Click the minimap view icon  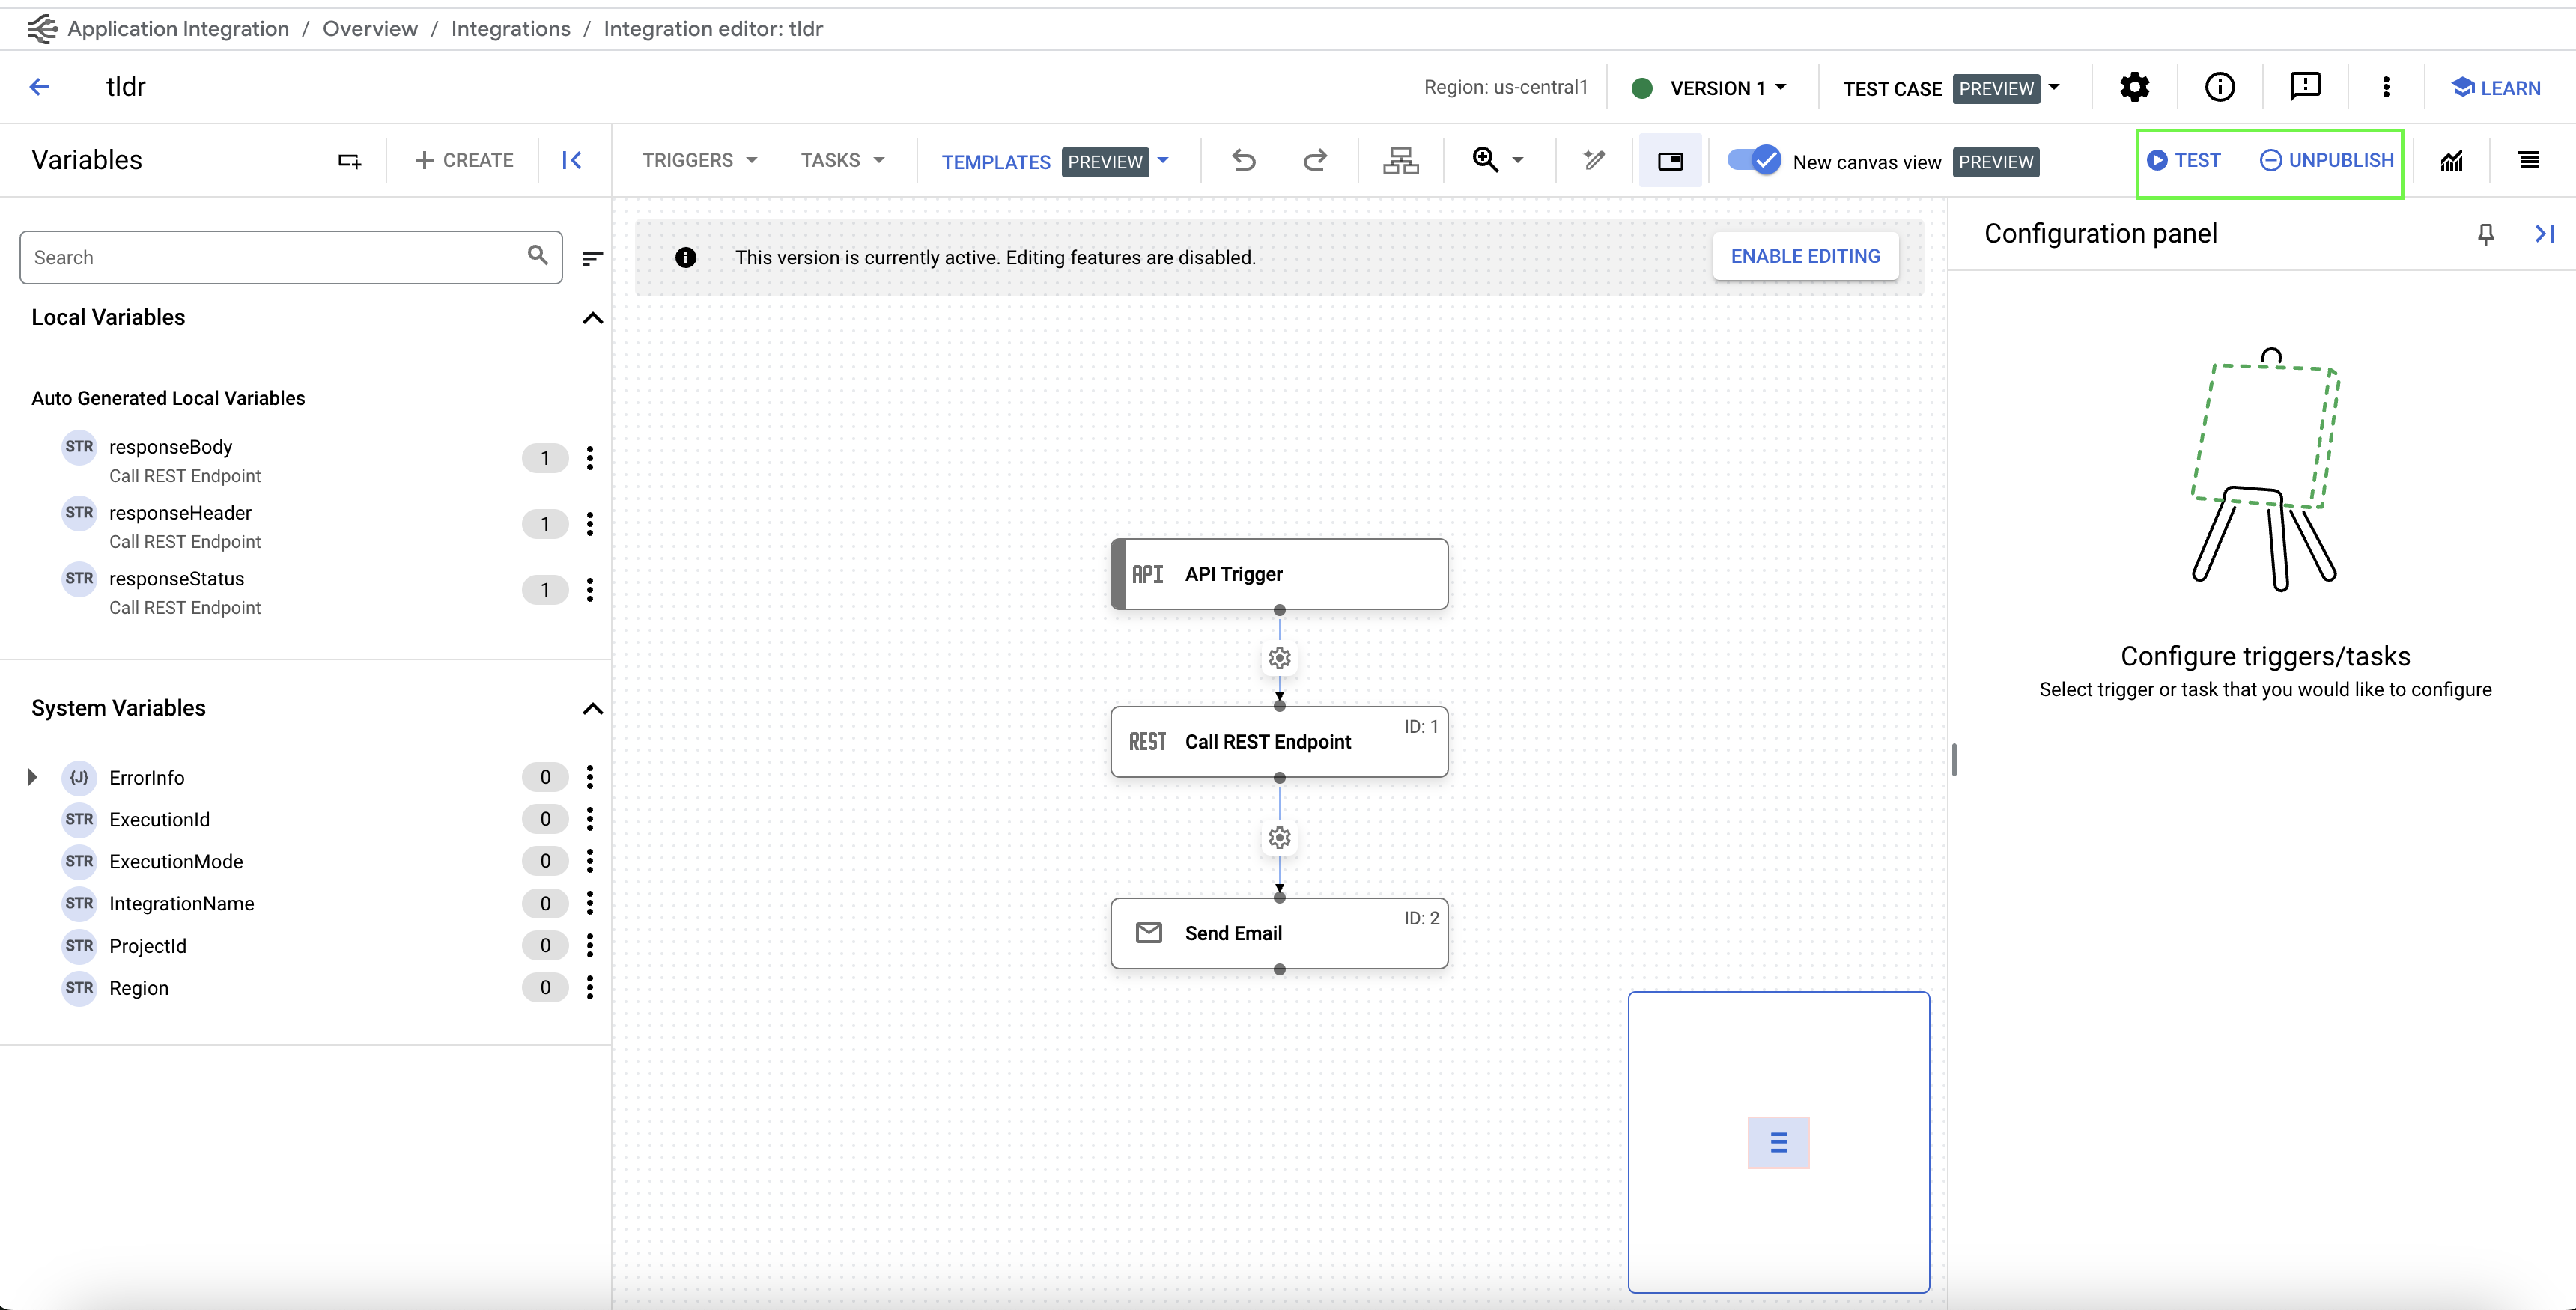click(1670, 160)
